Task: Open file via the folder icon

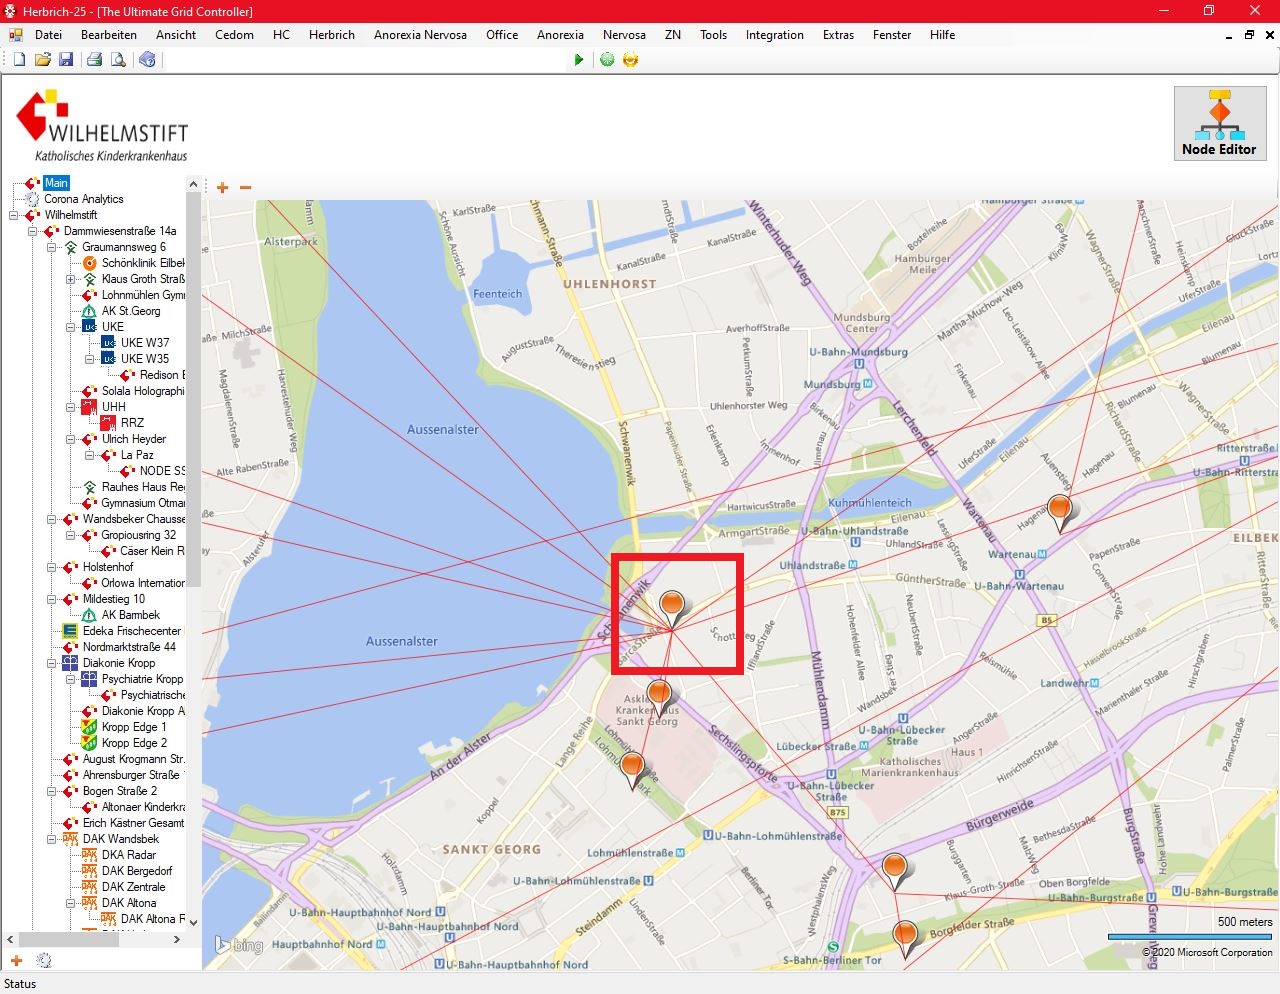Action: pos(42,60)
